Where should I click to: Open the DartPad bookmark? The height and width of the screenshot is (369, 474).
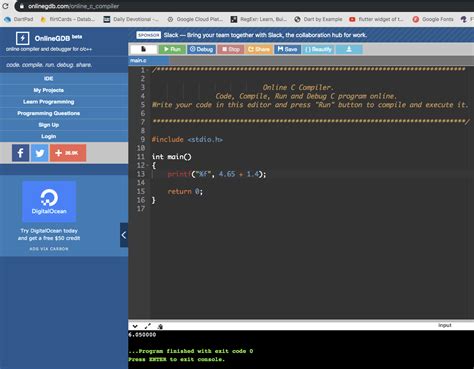click(x=19, y=19)
